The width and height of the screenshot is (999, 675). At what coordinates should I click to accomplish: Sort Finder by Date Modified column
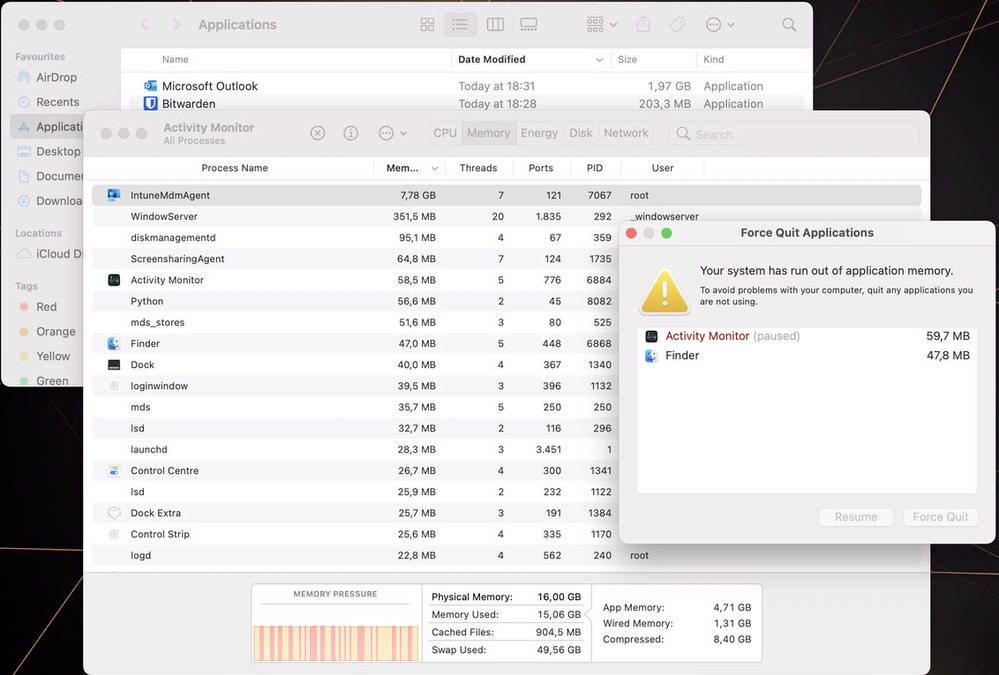530,59
